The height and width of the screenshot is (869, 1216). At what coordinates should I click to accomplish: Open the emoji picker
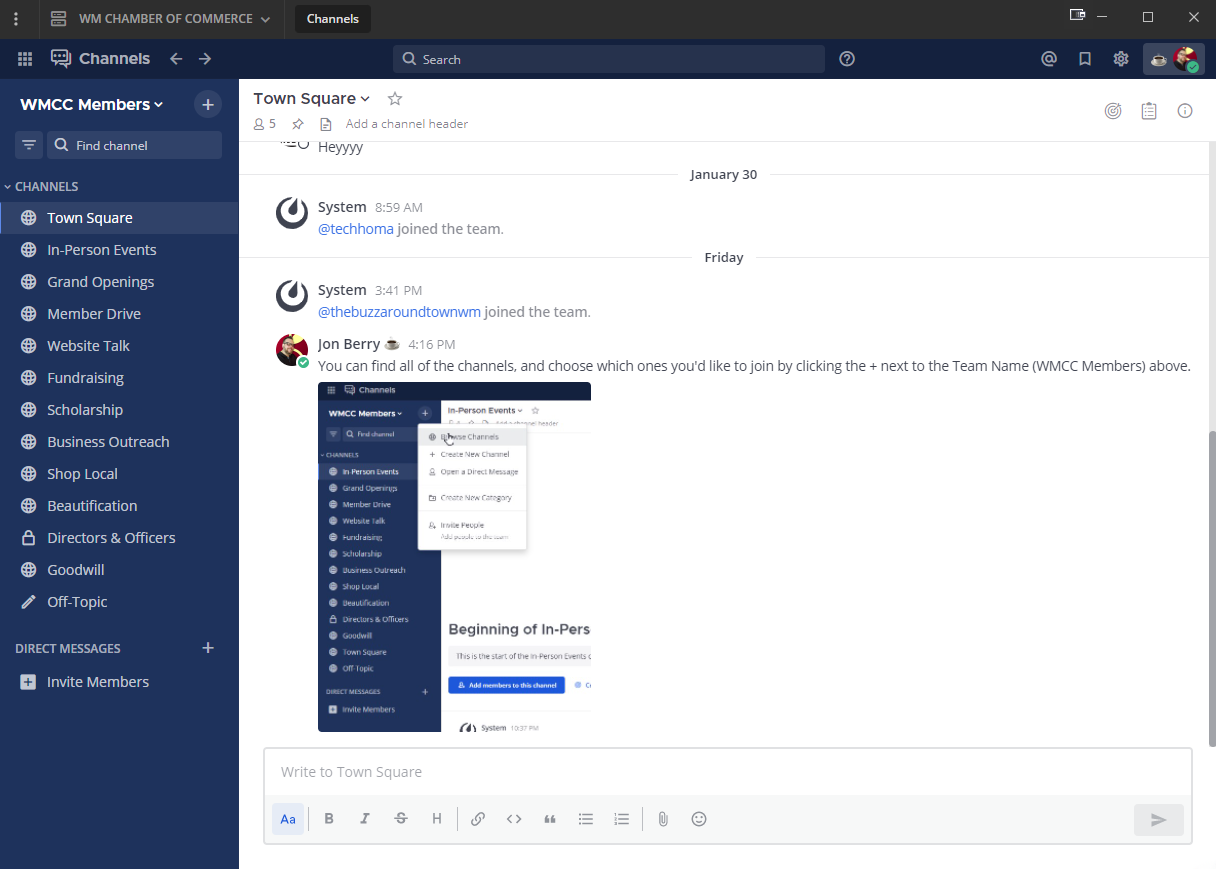[699, 819]
